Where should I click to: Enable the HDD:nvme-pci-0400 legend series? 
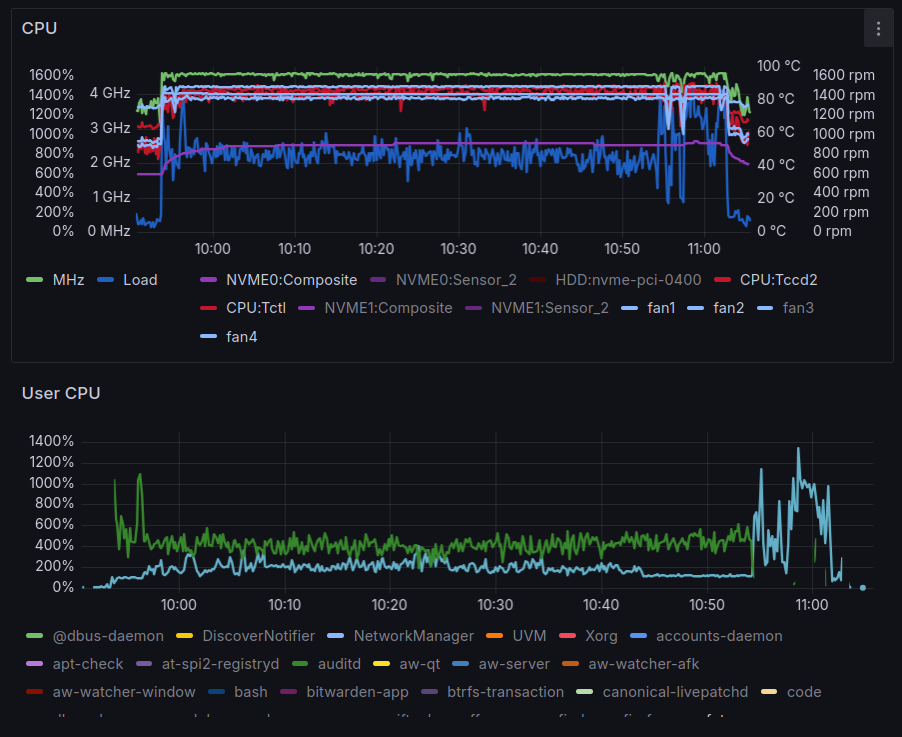628,280
